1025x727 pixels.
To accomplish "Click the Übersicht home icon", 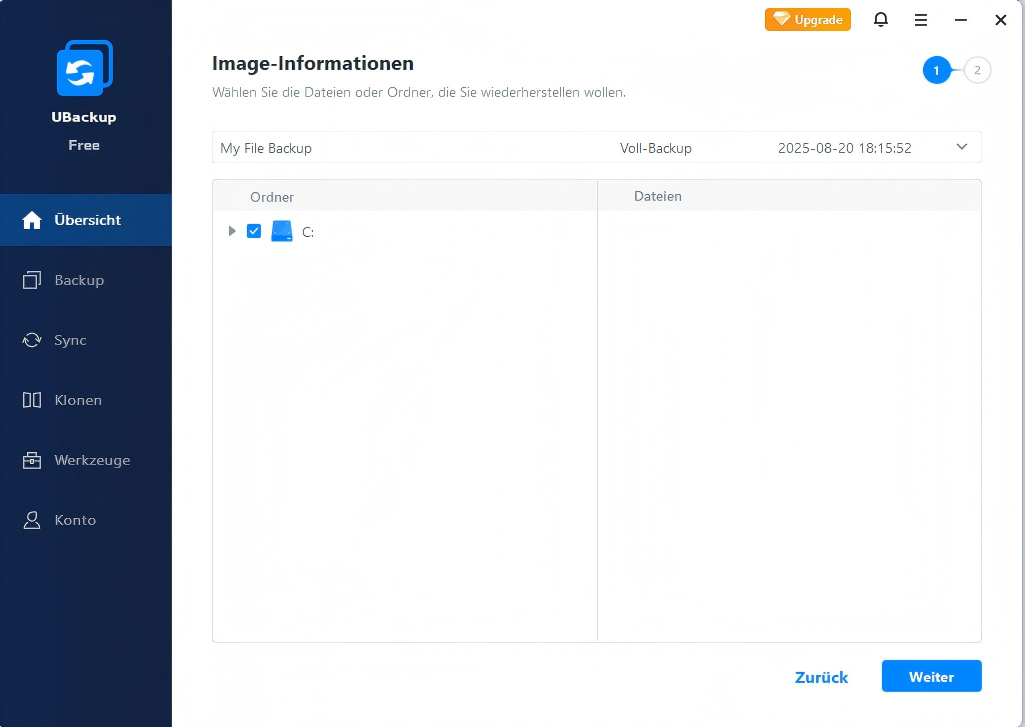I will [x=32, y=220].
